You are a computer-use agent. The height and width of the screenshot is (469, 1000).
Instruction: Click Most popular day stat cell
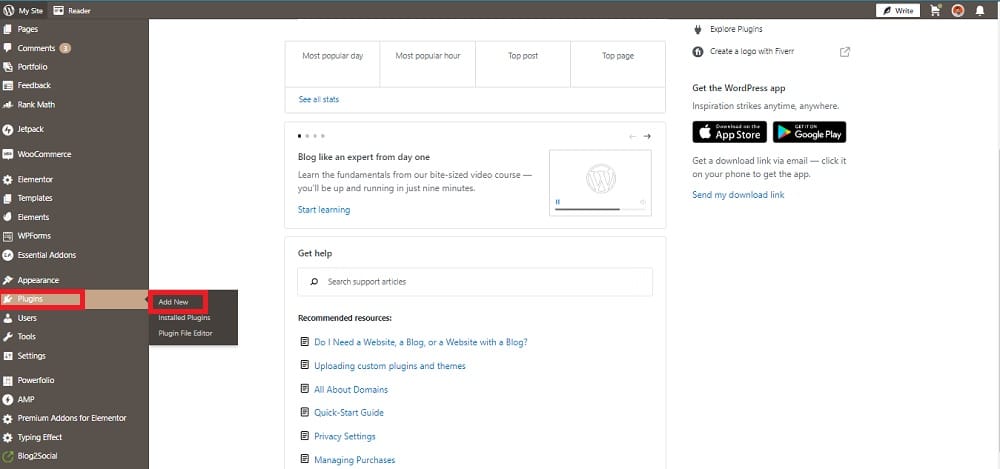[x=332, y=64]
